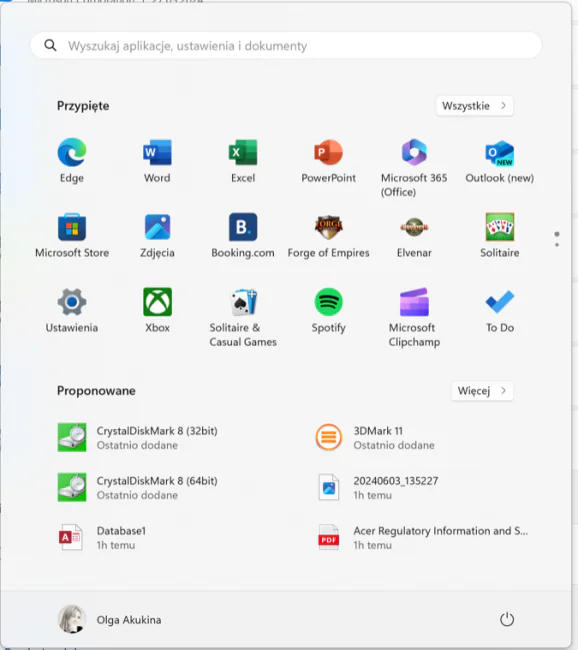The height and width of the screenshot is (650, 578).
Task: Open the Edge browser app
Action: pyautogui.click(x=72, y=160)
